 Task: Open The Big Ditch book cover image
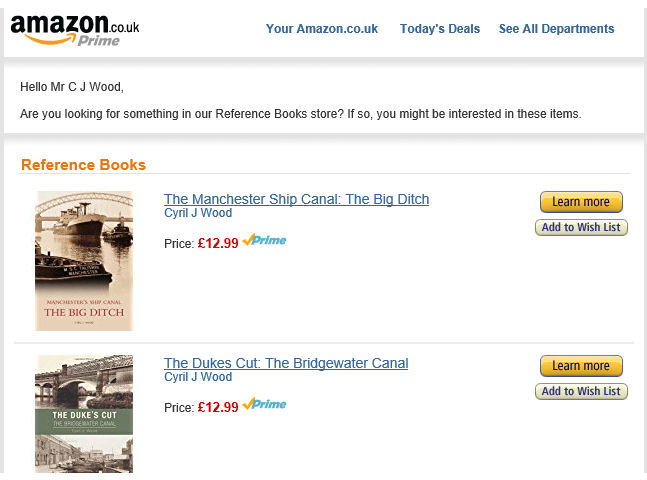[x=84, y=261]
